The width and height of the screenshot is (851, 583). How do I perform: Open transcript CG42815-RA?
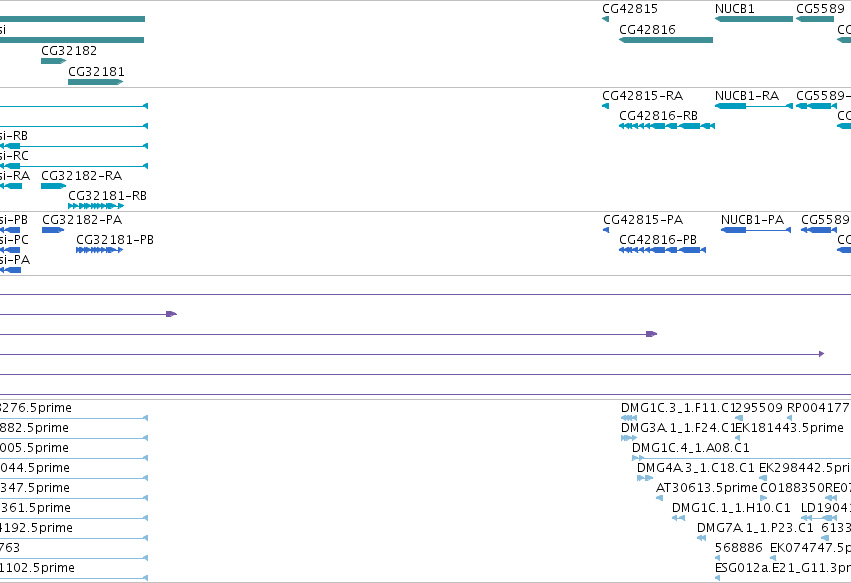643,96
